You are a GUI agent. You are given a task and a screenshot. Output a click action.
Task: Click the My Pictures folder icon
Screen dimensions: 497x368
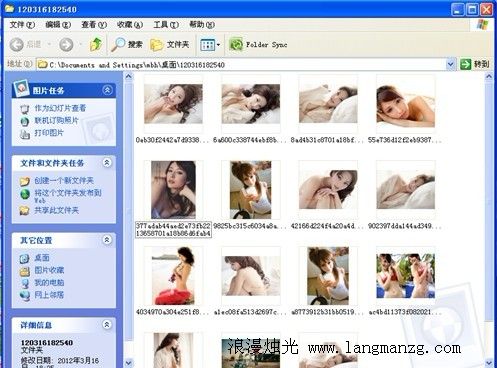point(25,271)
